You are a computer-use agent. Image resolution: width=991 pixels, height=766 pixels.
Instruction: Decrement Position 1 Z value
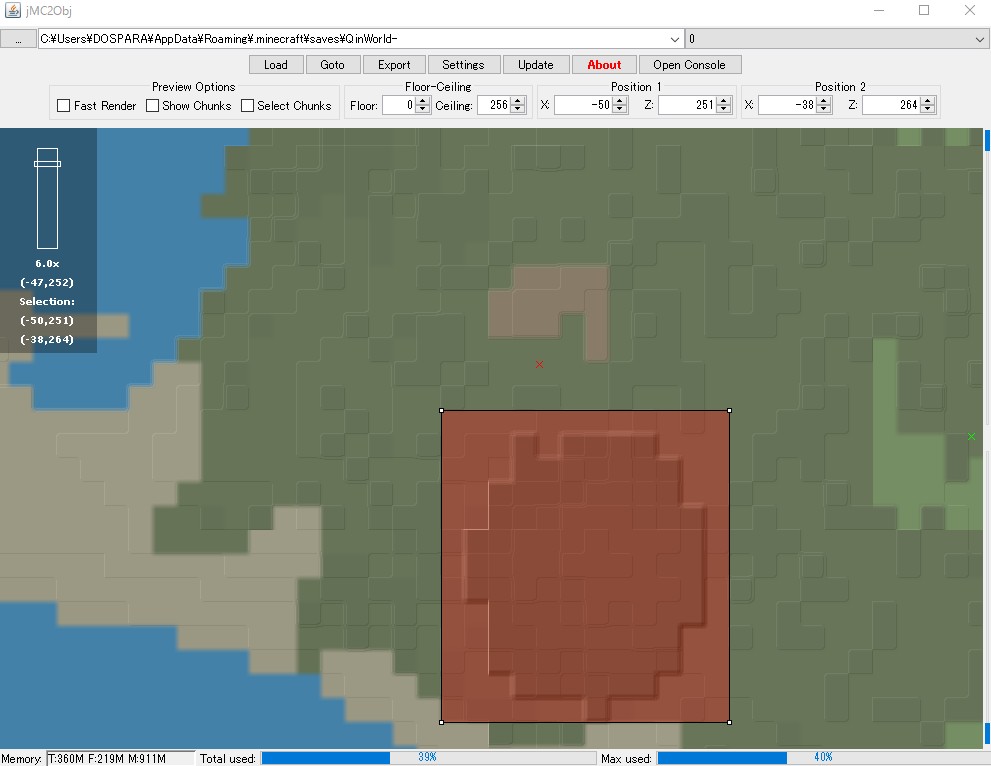(x=724, y=109)
